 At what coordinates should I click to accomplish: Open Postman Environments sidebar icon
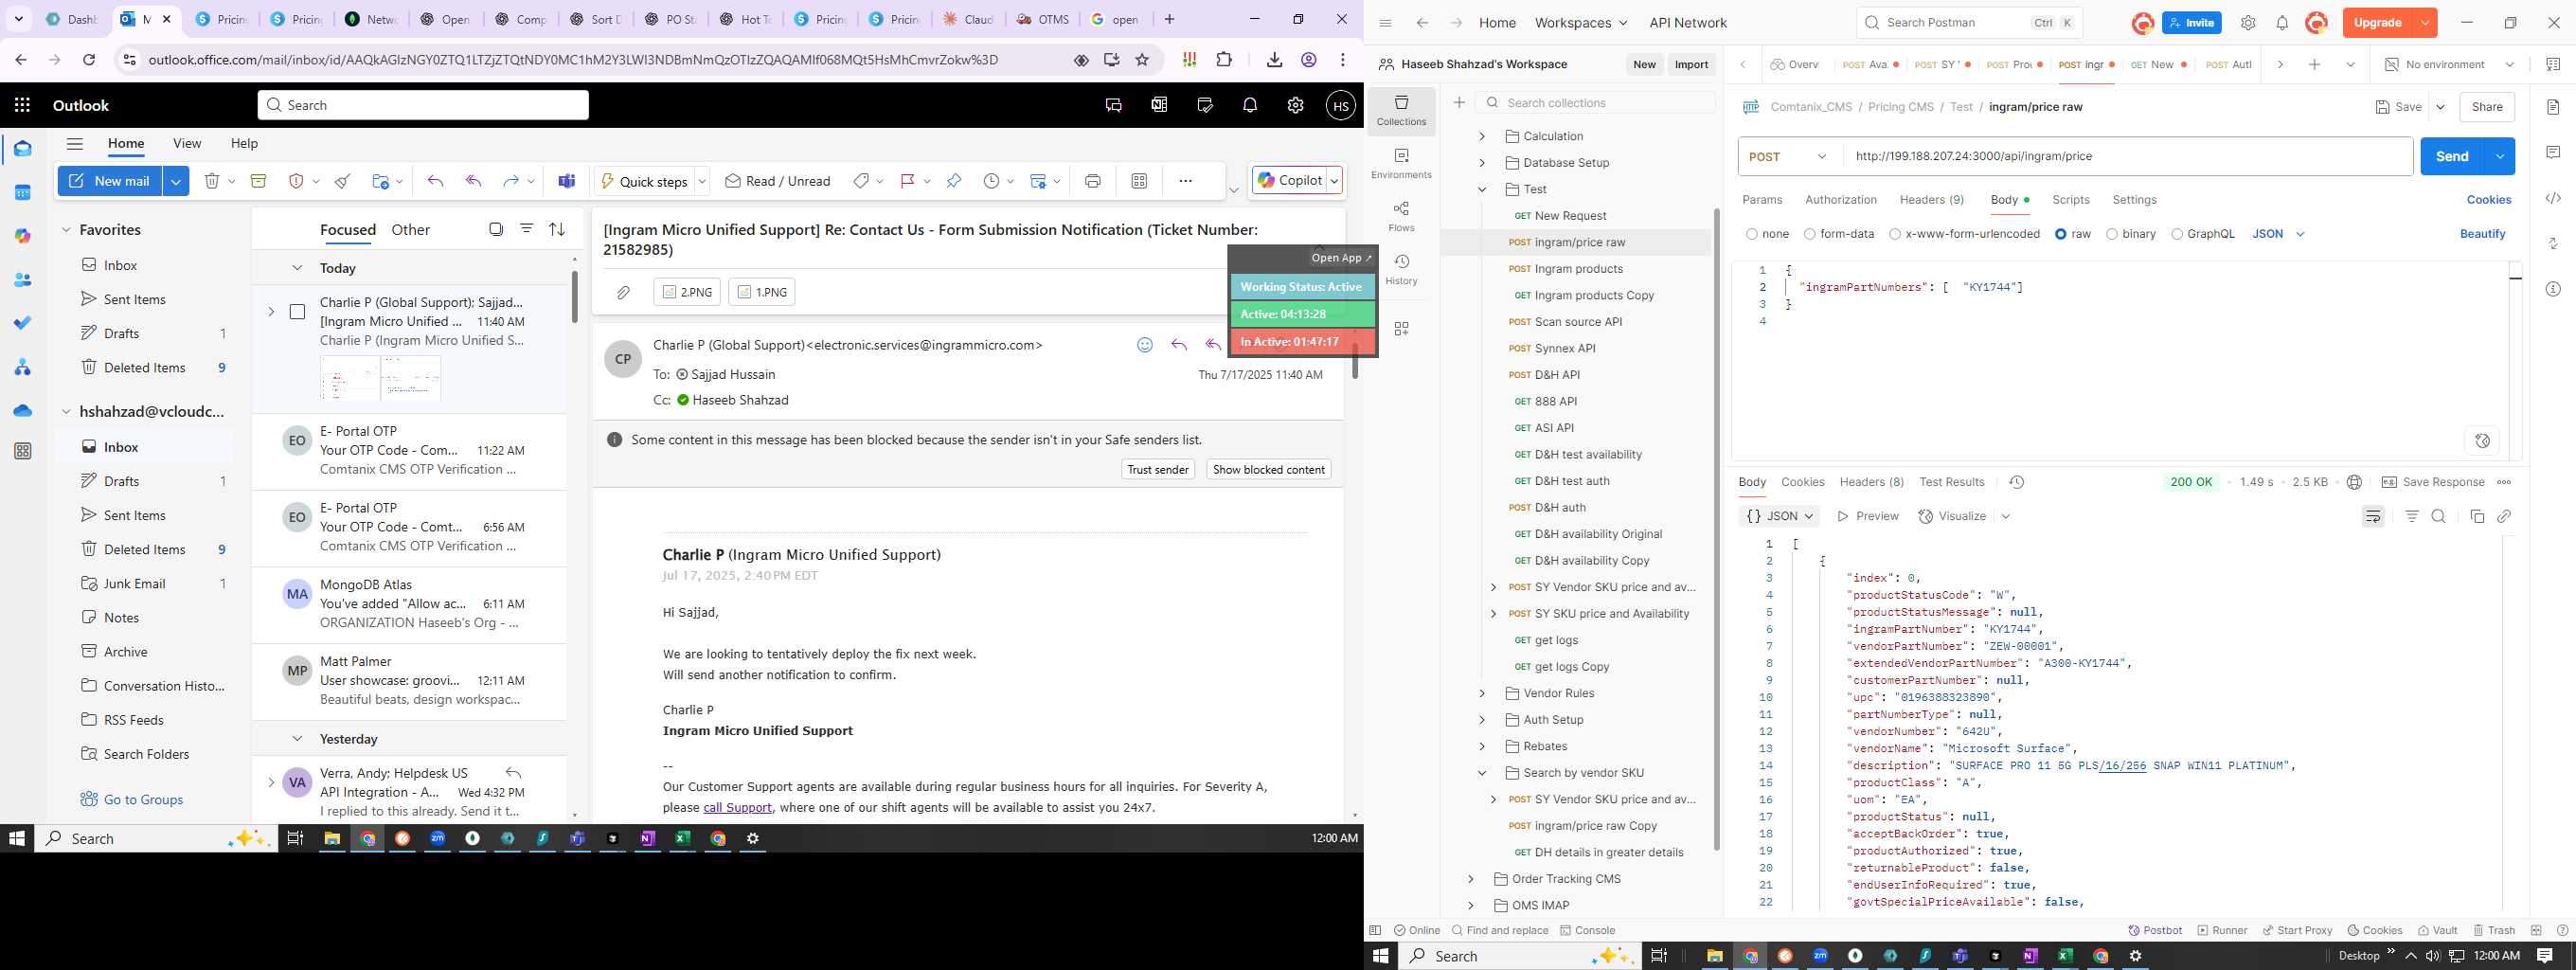tap(1401, 163)
